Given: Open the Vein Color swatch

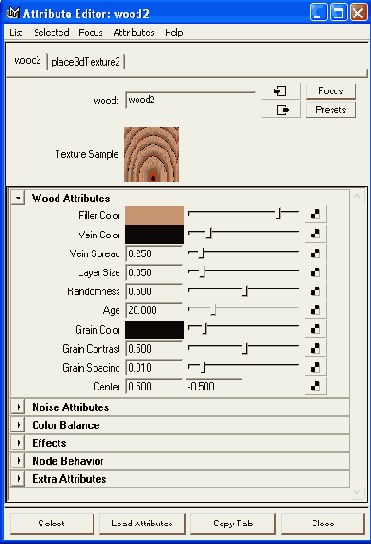Looking at the screenshot, I should (x=154, y=234).
